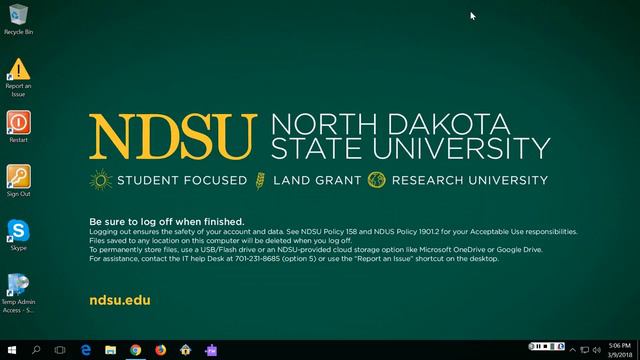Viewport: 640px width, 360px height.
Task: Open Task View on the taskbar
Action: (60, 350)
